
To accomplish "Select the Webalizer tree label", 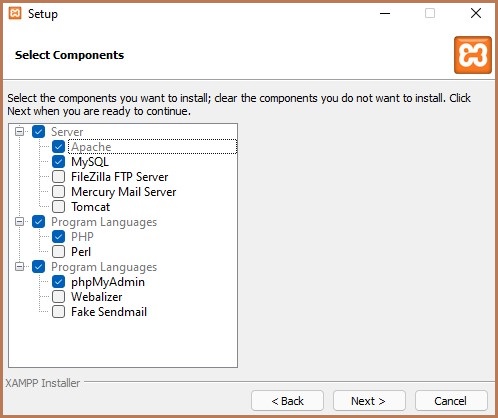I will coord(96,297).
